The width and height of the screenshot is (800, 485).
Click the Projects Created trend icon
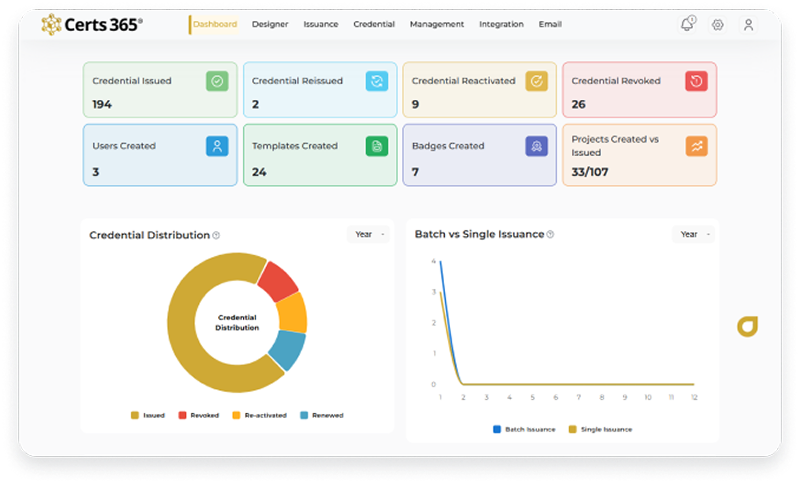point(696,146)
